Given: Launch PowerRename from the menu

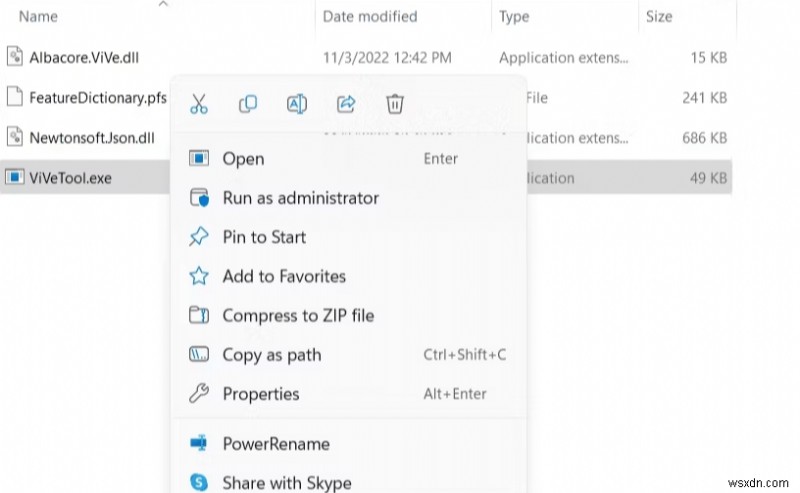Looking at the screenshot, I should 275,443.
